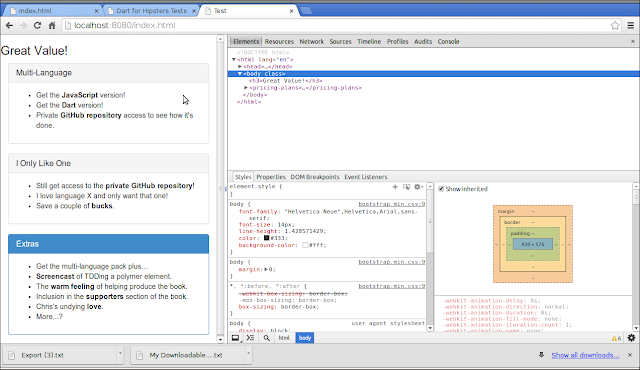Close the DevTools panel
This screenshot has height=370, width=640.
click(633, 41)
